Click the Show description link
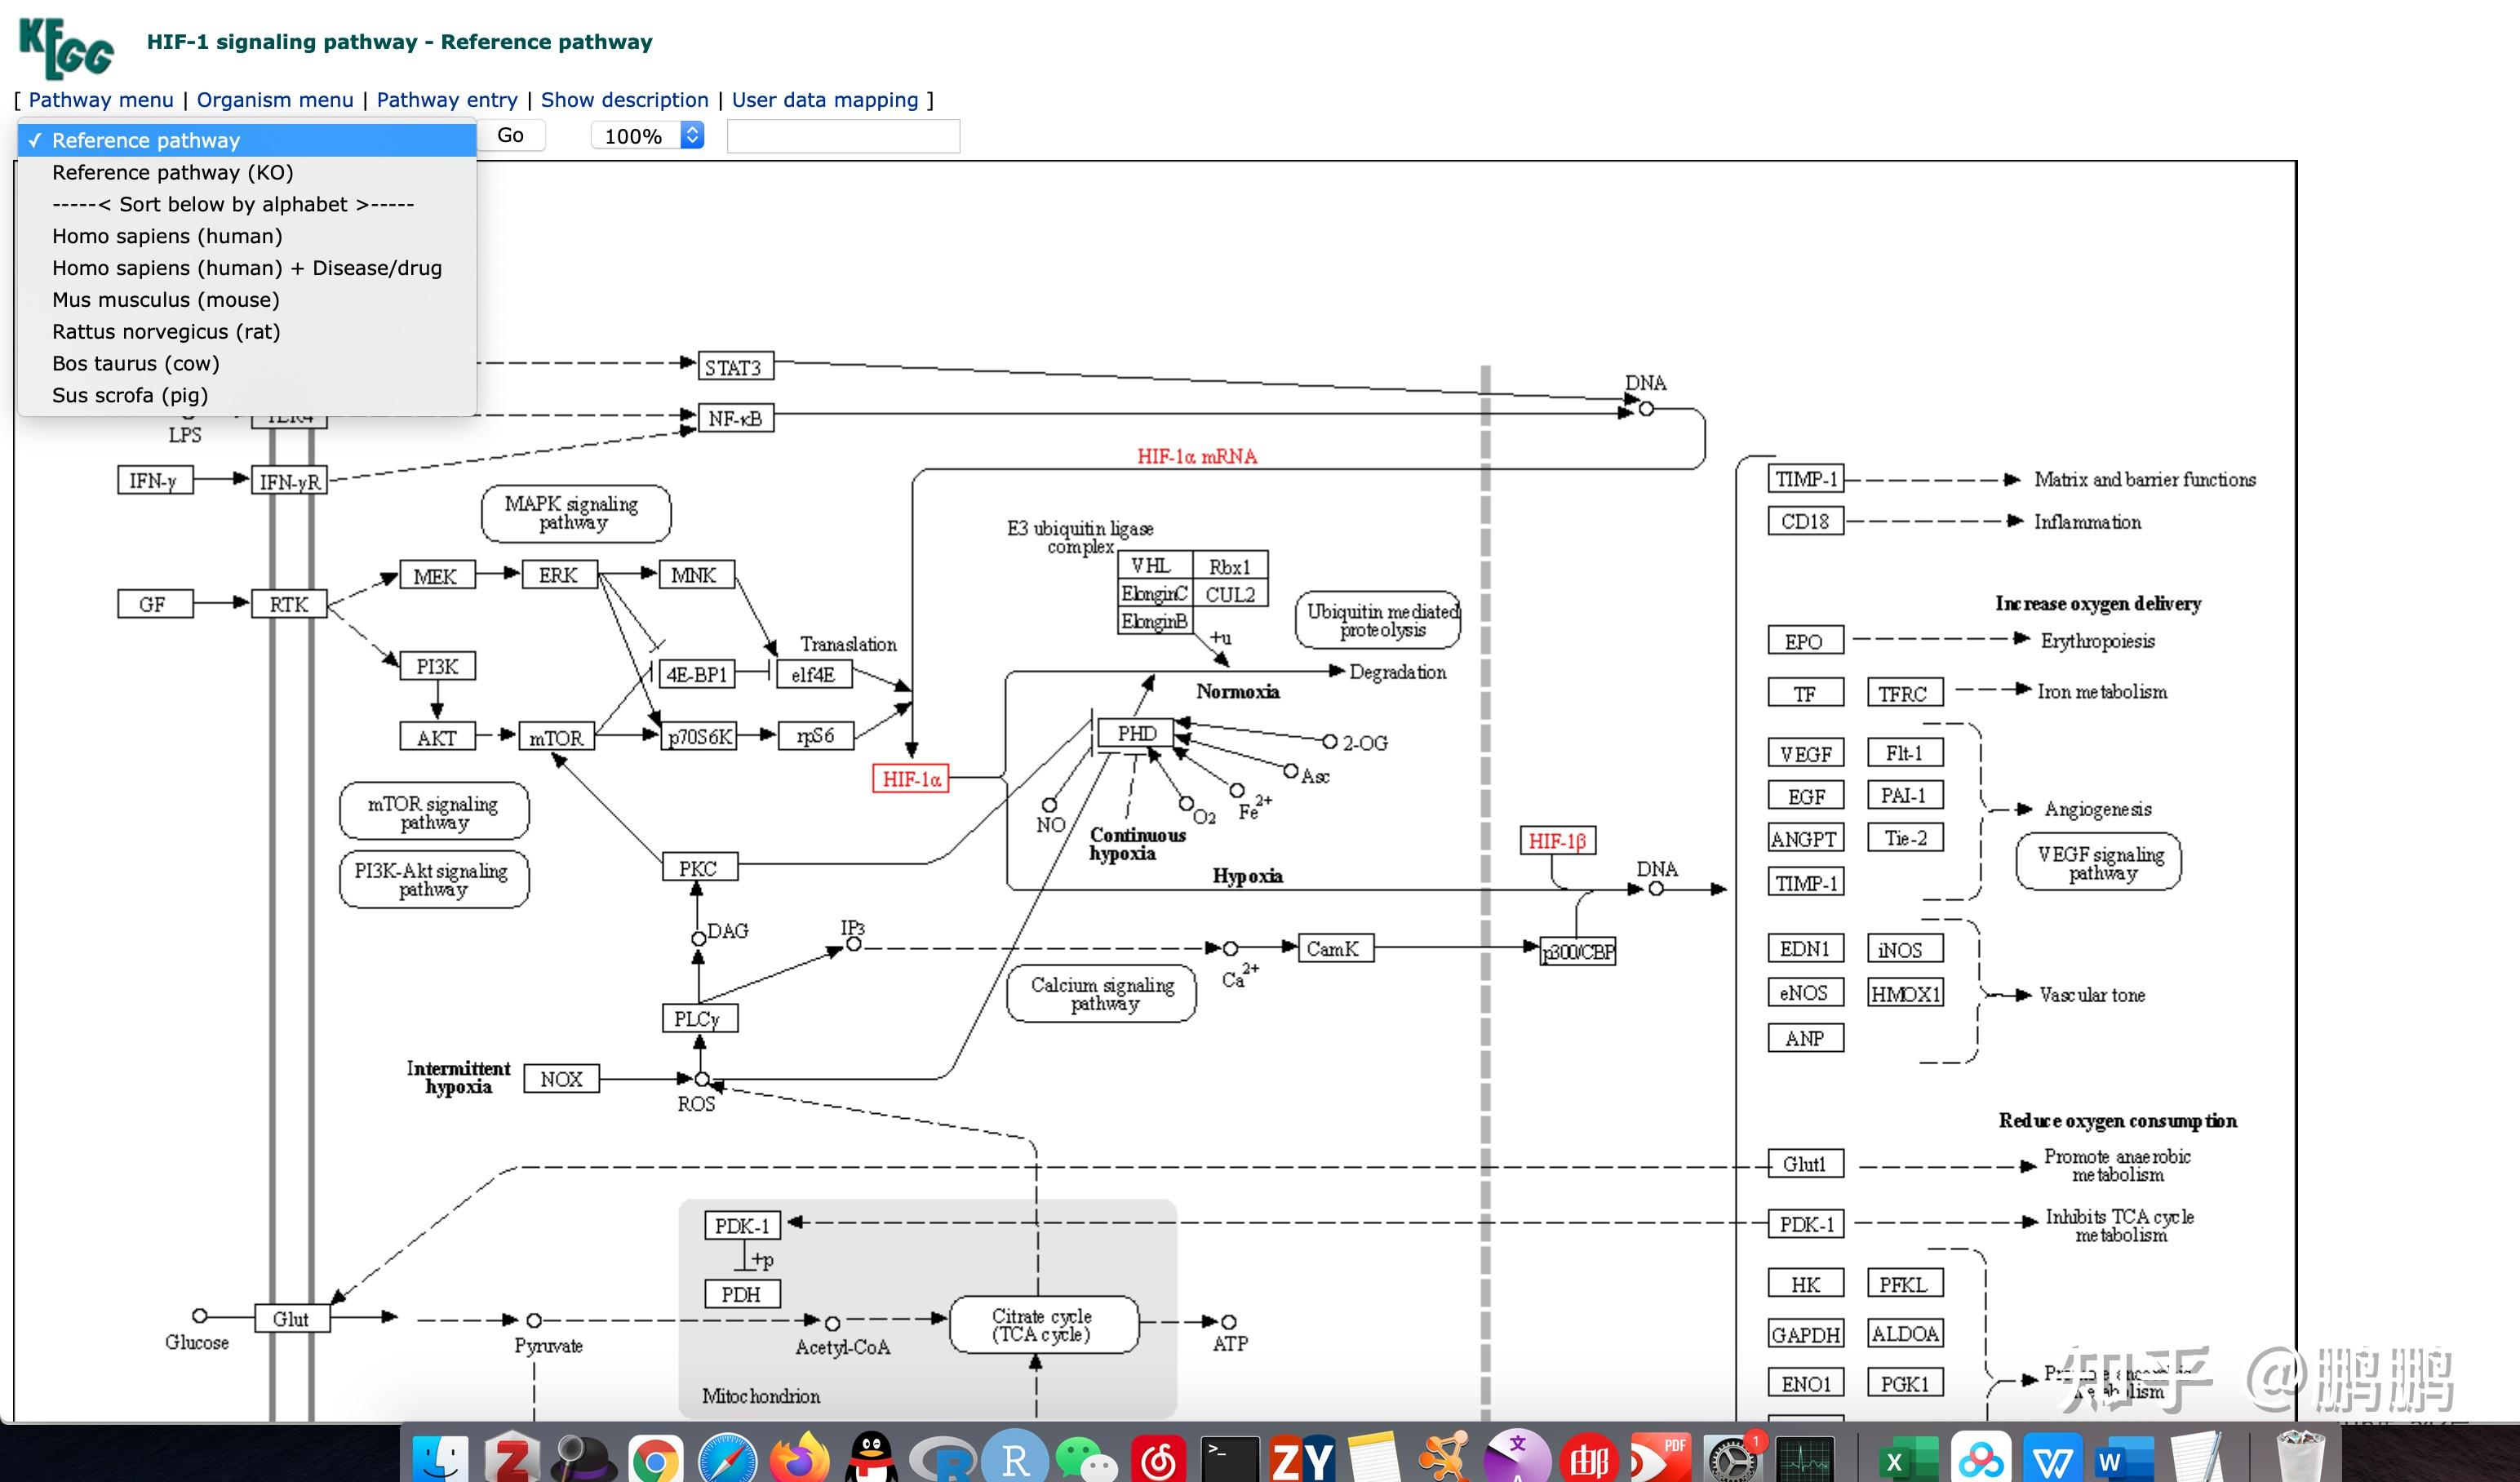 click(x=624, y=100)
